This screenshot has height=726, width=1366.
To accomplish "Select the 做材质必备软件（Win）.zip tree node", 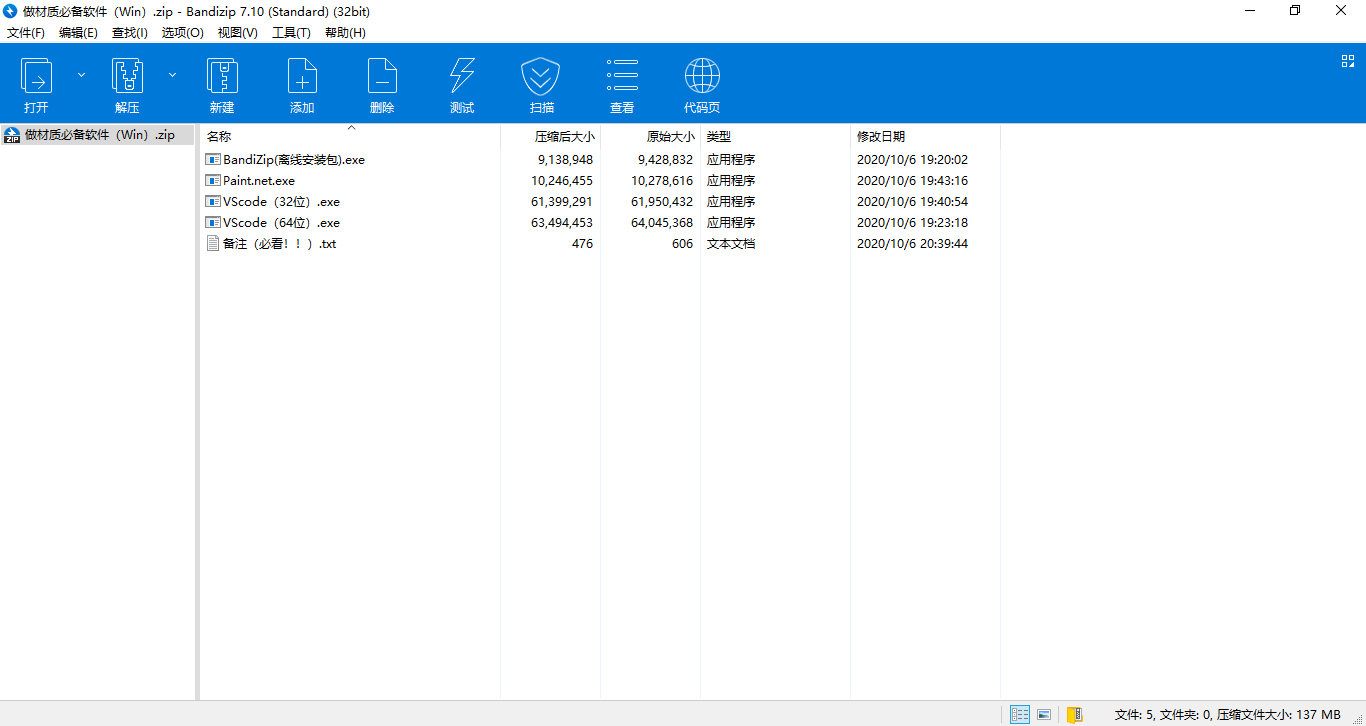I will click(x=97, y=135).
